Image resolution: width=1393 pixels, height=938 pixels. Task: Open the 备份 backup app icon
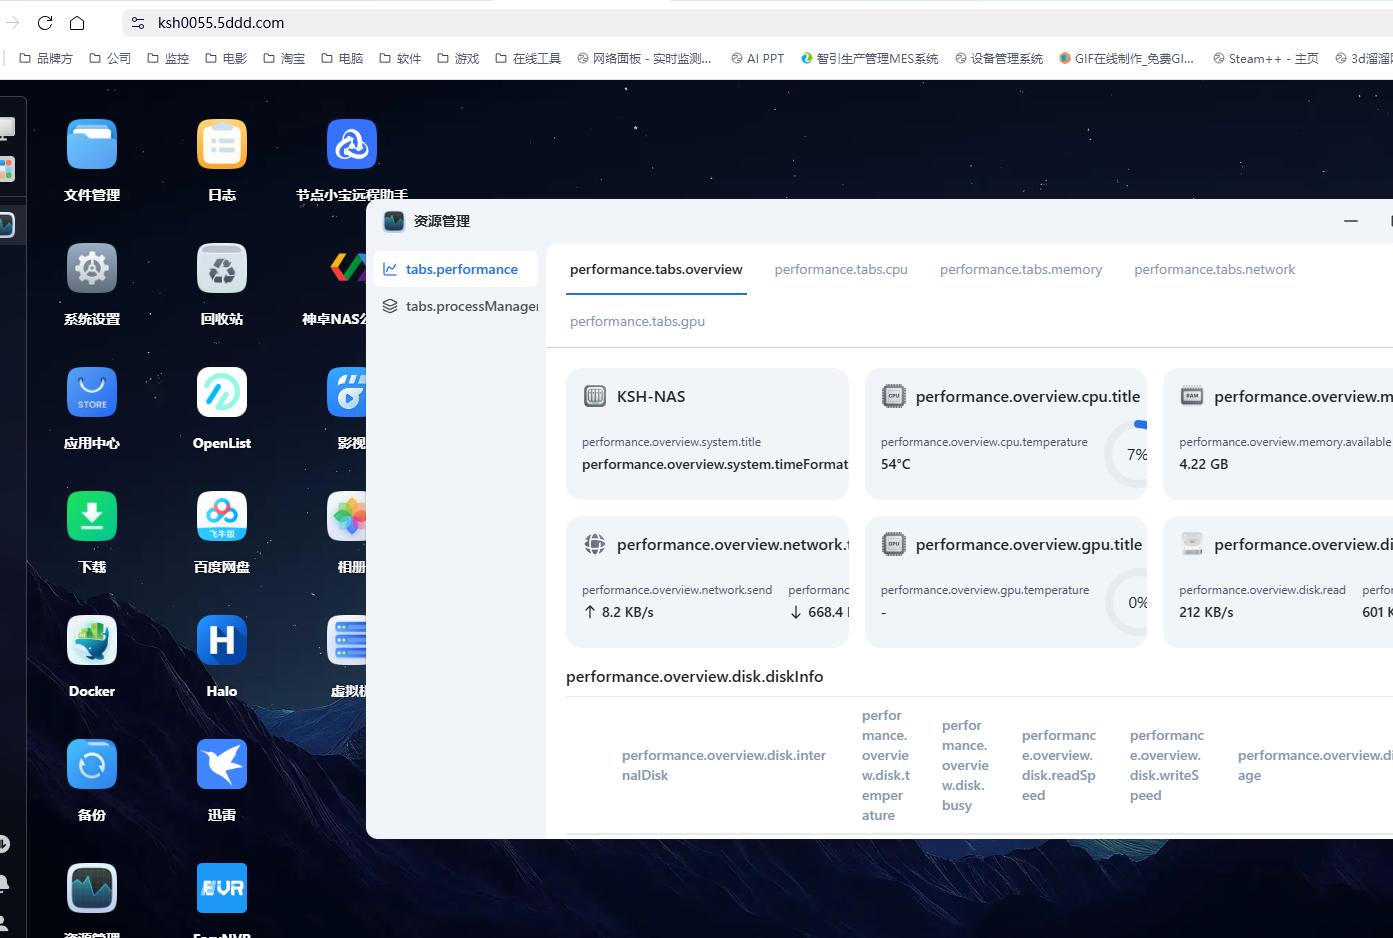tap(92, 765)
